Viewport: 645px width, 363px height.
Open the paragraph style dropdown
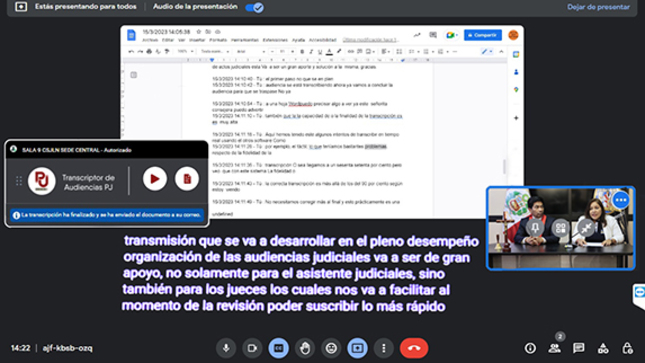coord(215,51)
